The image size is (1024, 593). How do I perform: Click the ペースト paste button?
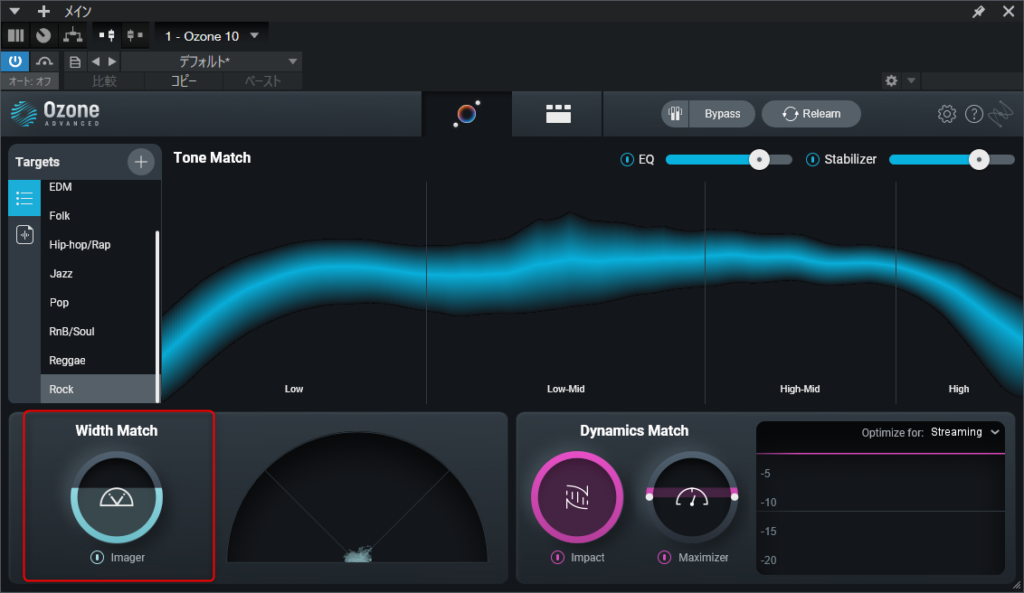tap(263, 81)
